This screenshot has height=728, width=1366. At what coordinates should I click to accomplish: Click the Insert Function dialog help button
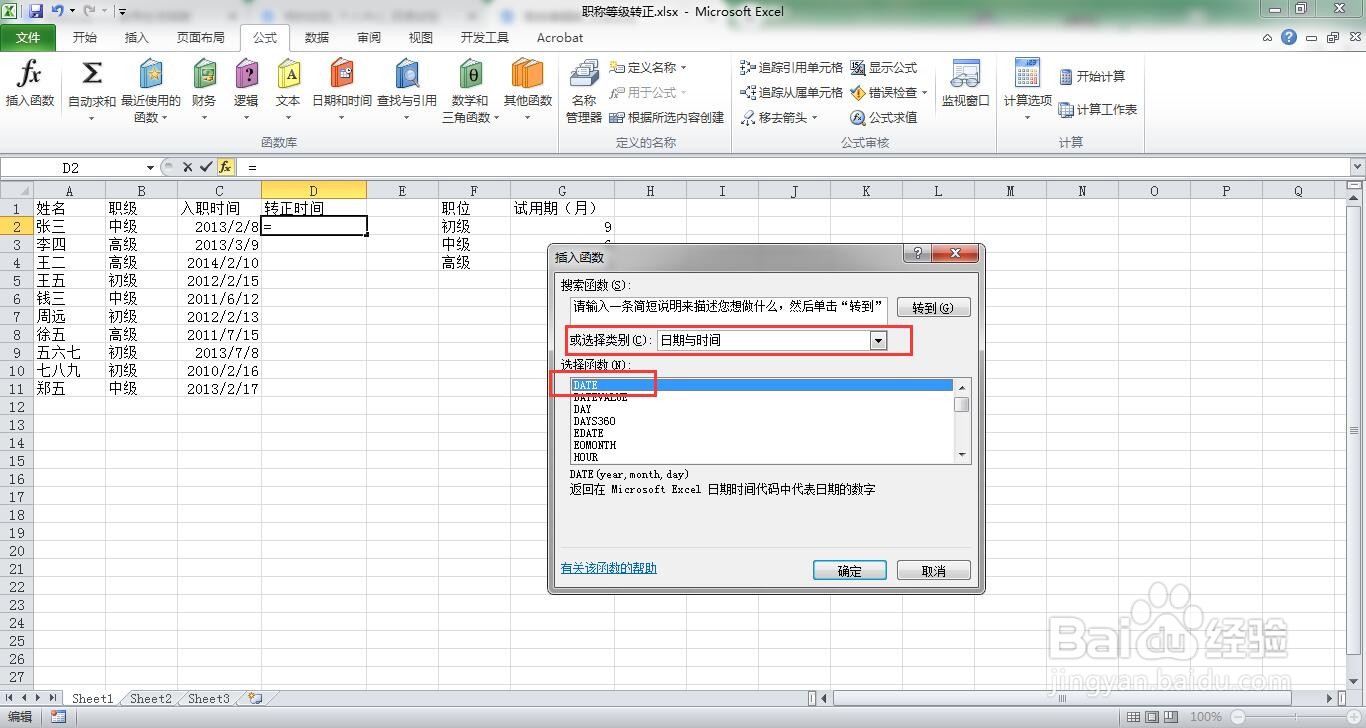917,254
